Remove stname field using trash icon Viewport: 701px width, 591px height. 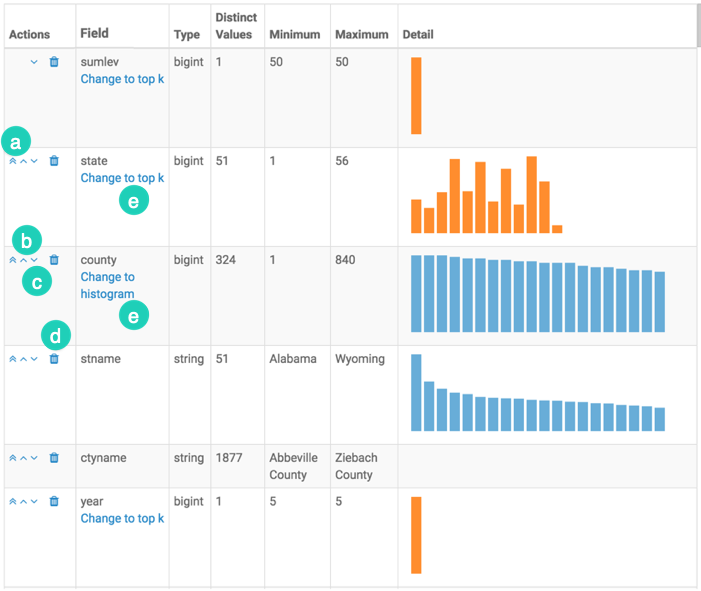point(54,359)
